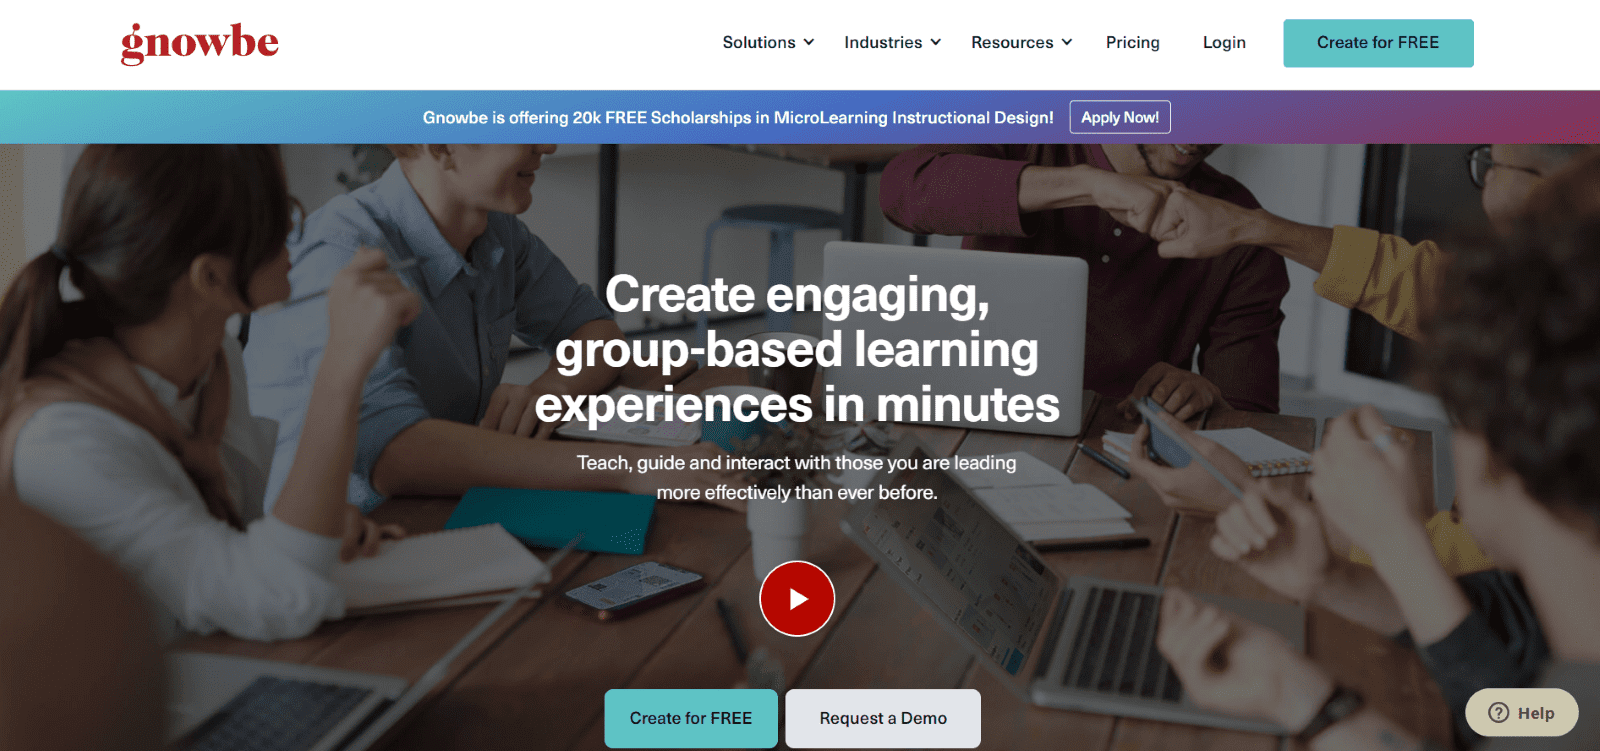Click Apply Now! in scholarship banner
Viewport: 1600px width, 751px height.
(1120, 117)
